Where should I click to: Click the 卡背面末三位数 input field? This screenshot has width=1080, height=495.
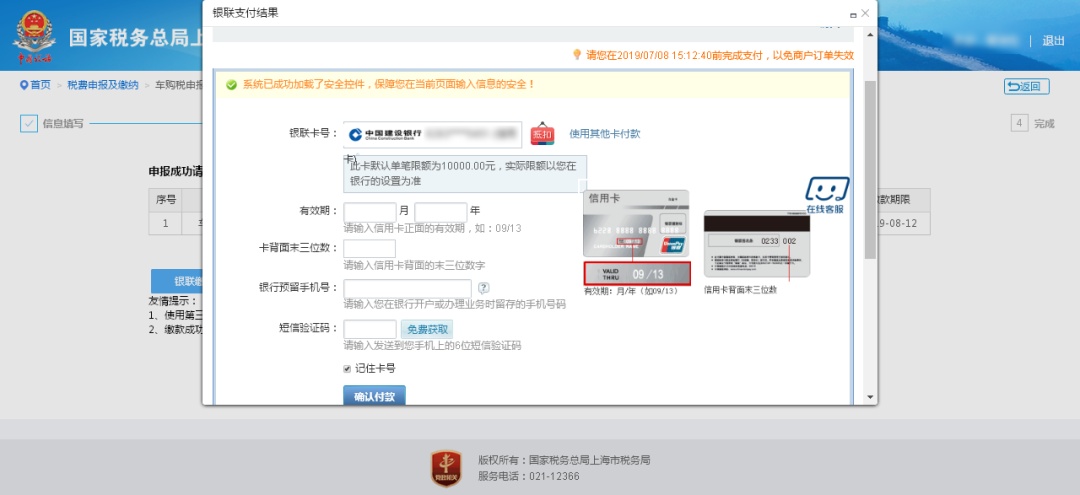(369, 249)
